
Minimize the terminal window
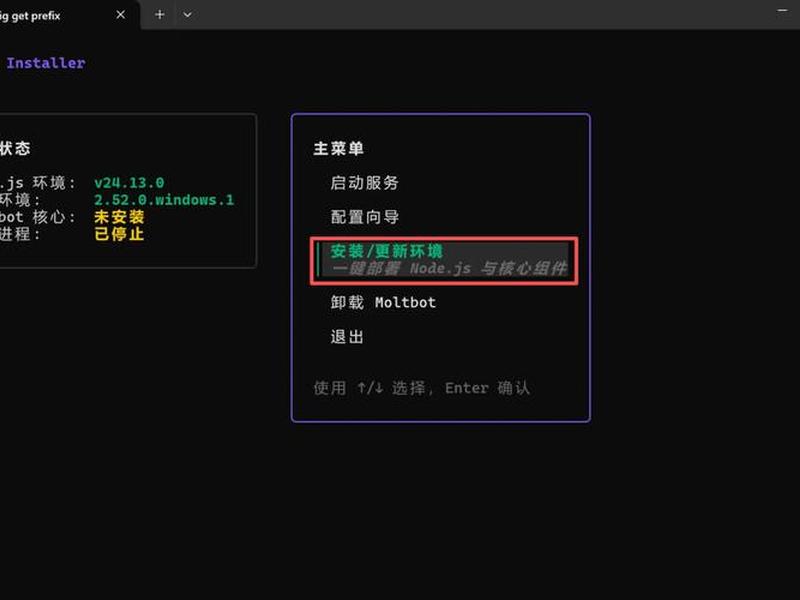[x=783, y=10]
